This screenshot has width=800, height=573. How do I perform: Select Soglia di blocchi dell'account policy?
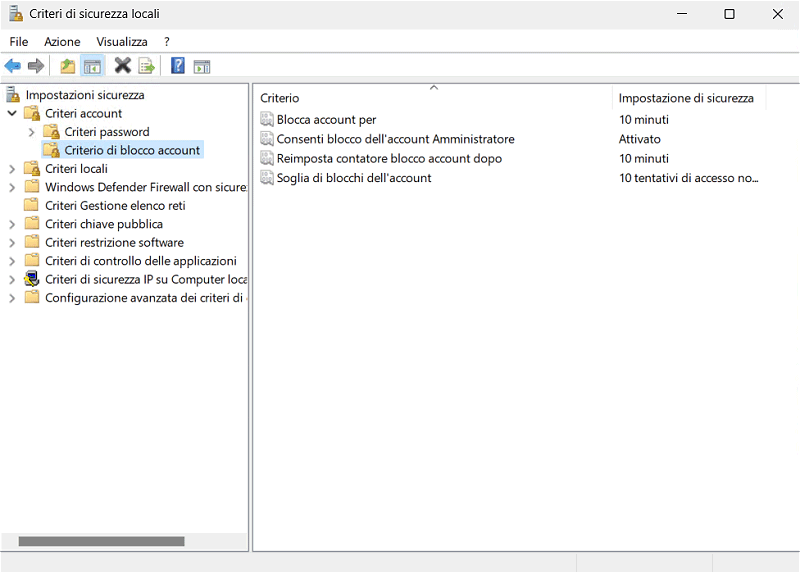point(354,178)
